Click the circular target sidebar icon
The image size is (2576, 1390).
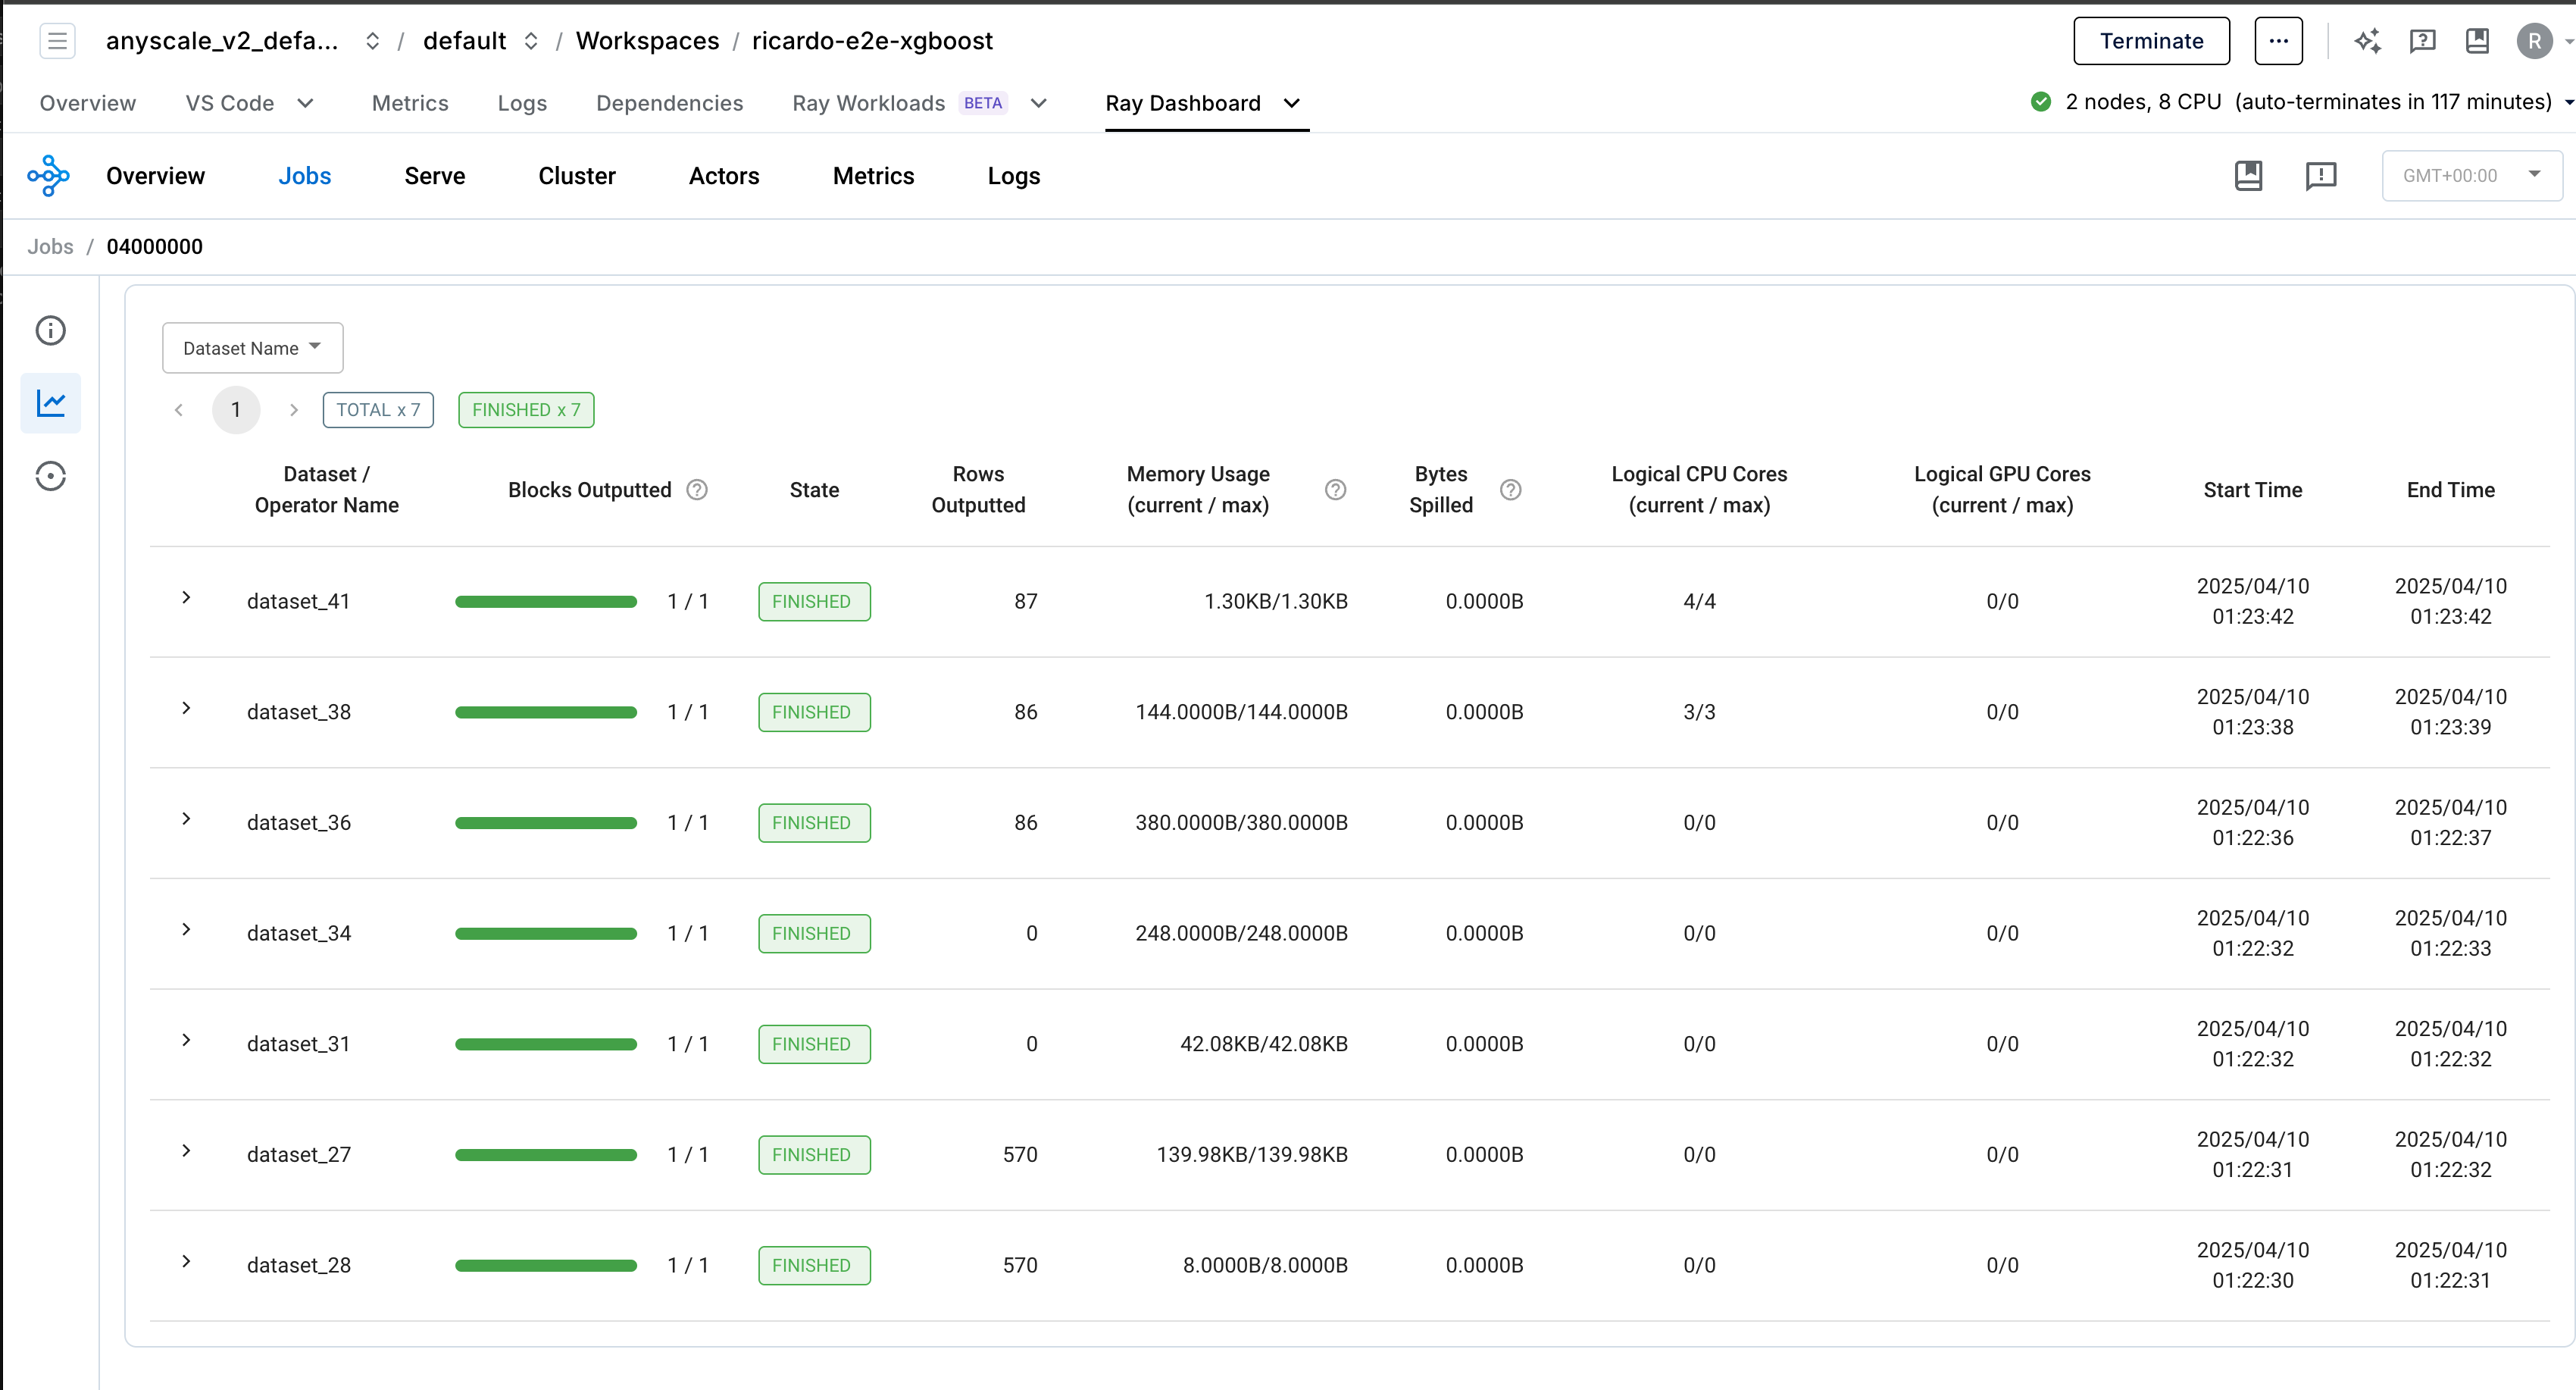[x=50, y=476]
